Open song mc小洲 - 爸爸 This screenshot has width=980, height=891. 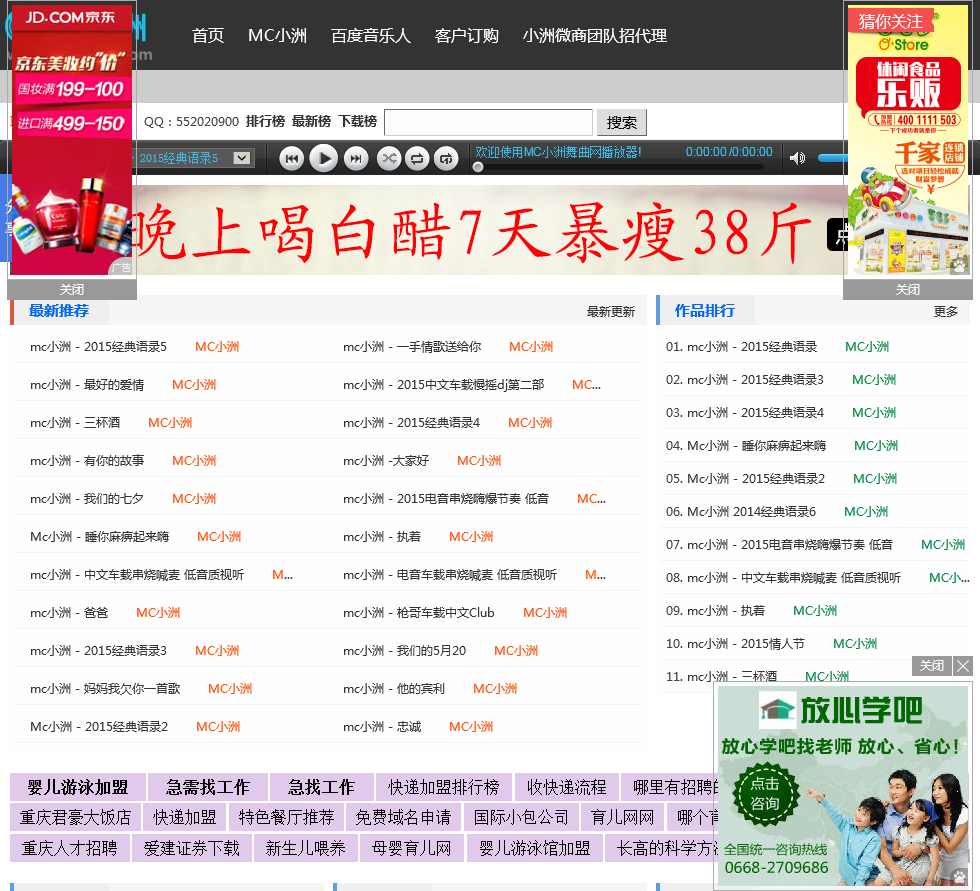[69, 613]
